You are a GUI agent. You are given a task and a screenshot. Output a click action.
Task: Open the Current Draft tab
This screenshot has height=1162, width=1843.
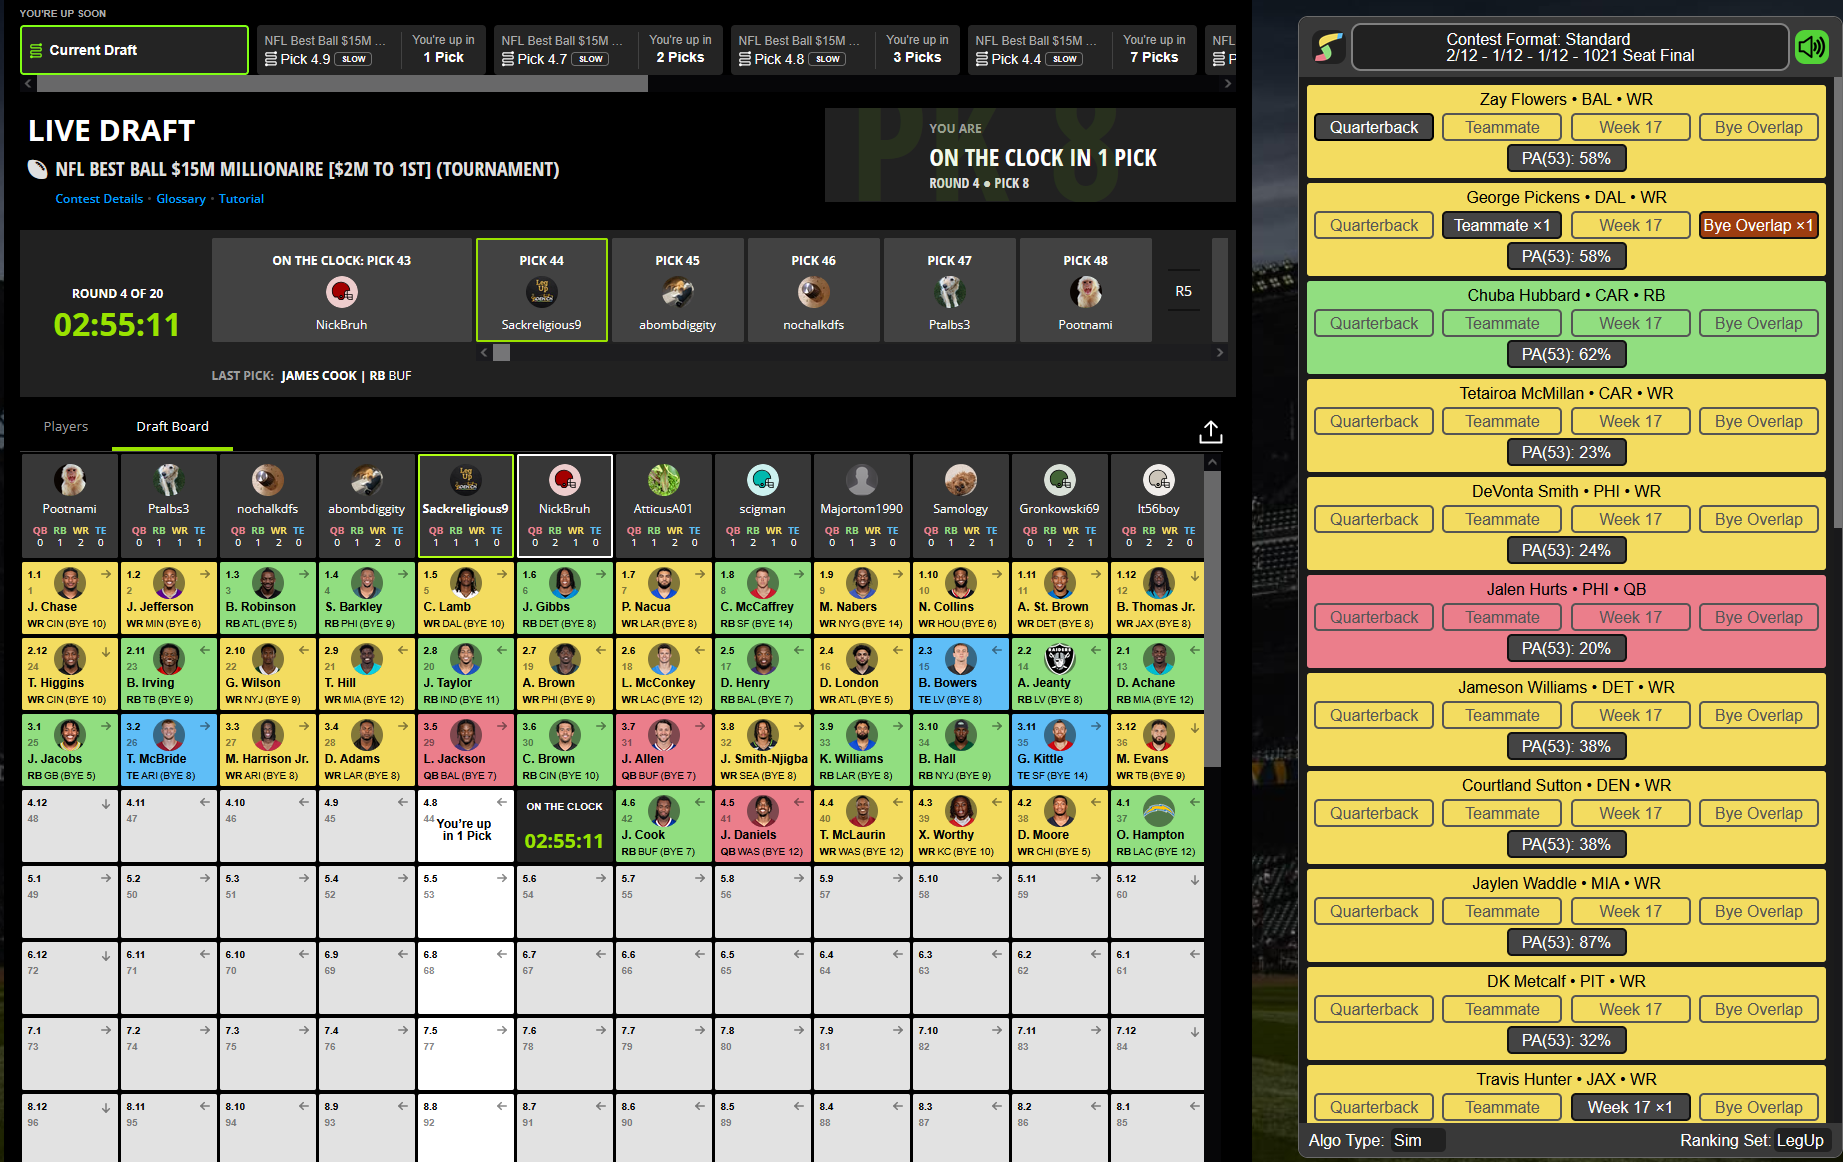(x=134, y=50)
